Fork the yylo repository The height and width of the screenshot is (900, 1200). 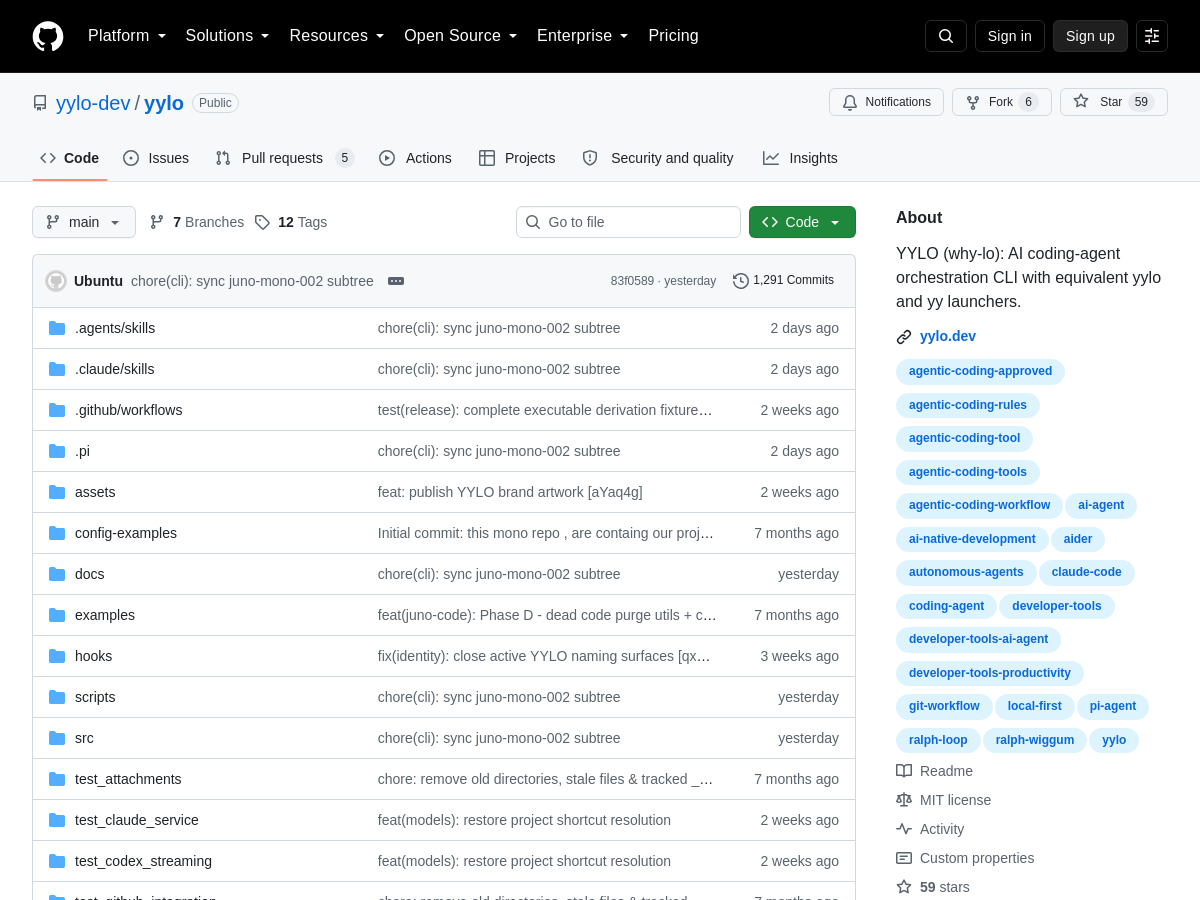[x=1002, y=102]
